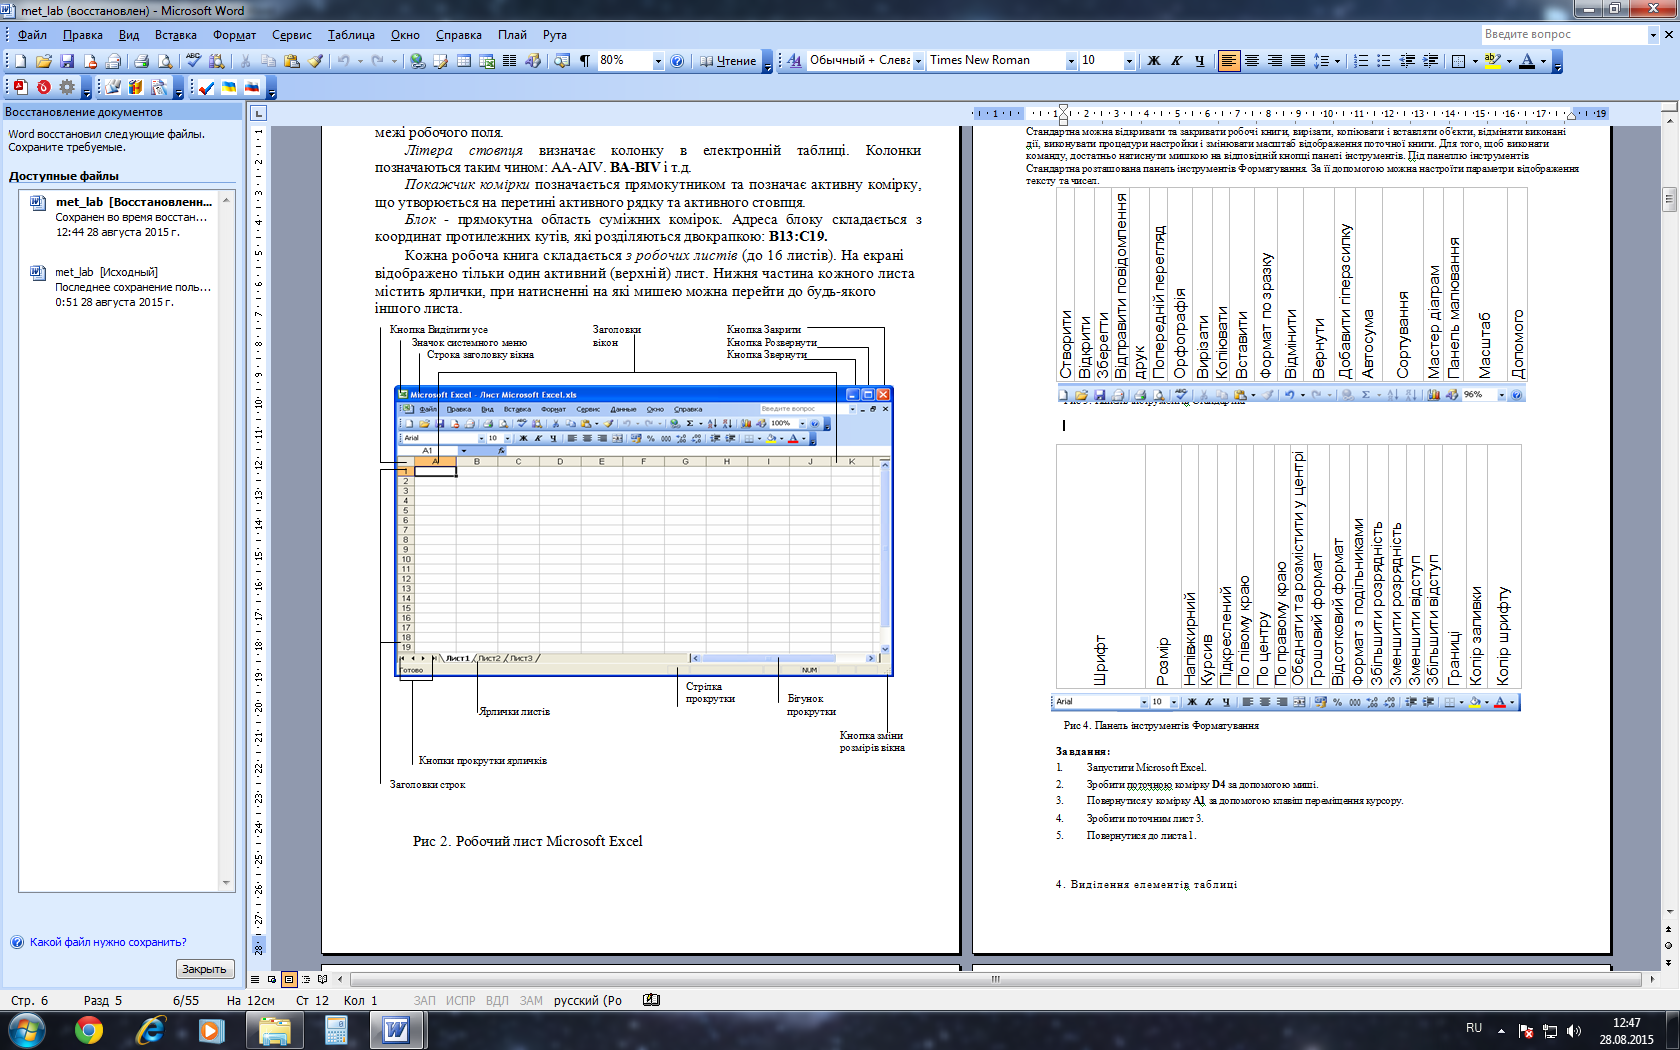Image resolution: width=1680 pixels, height=1050 pixels.
Task: Paste from clipboard icon
Action: point(292,61)
